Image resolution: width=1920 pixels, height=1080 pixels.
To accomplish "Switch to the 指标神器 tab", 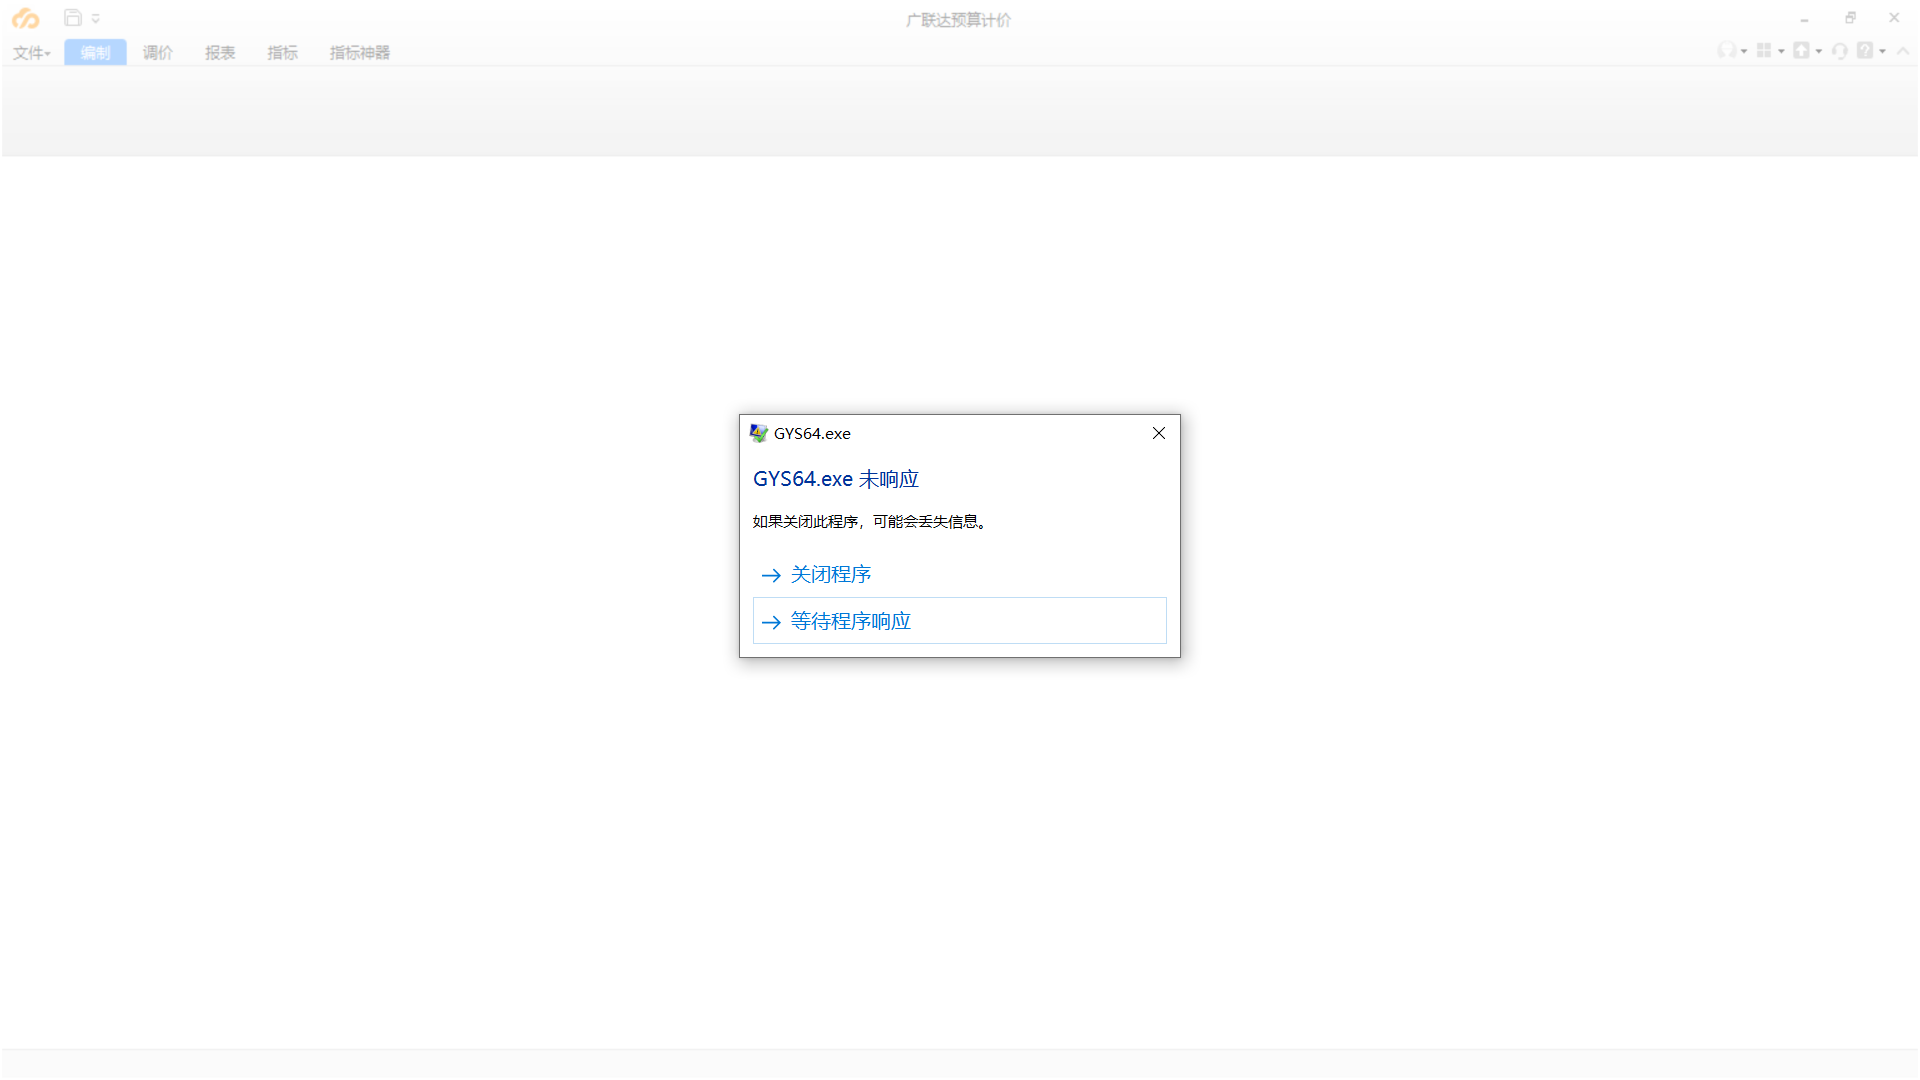I will click(x=360, y=52).
